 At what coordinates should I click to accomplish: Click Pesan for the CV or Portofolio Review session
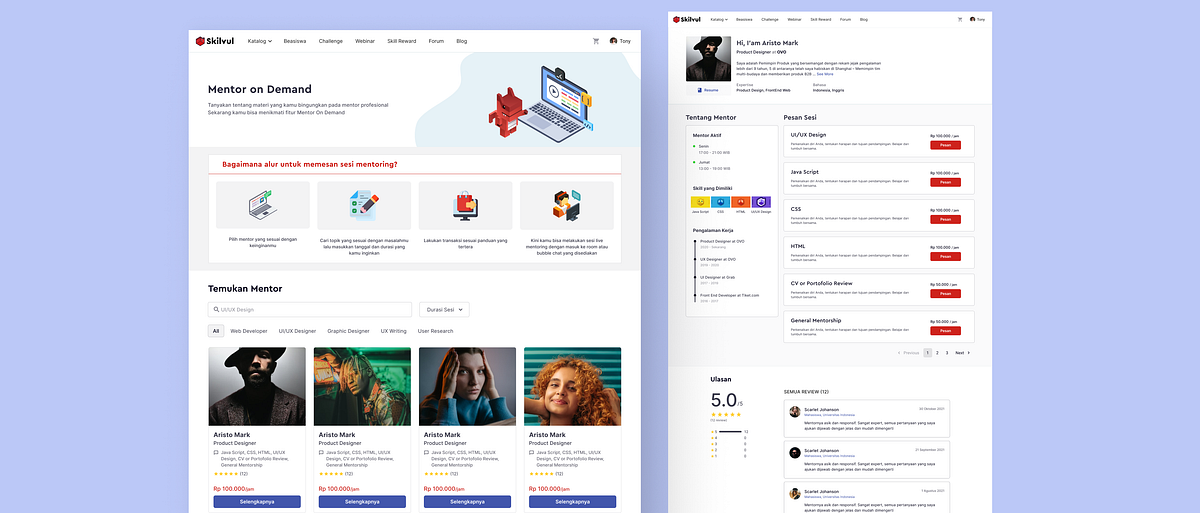945,294
